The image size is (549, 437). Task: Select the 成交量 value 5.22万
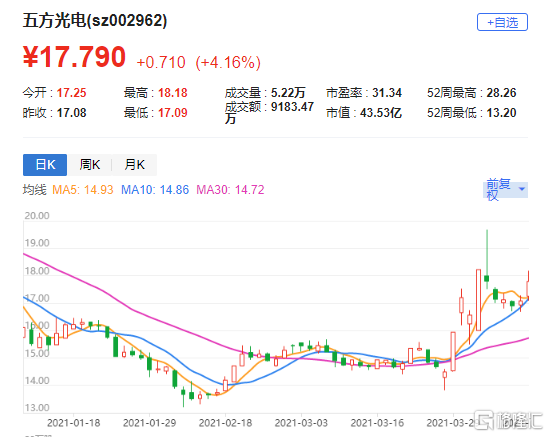tap(288, 93)
